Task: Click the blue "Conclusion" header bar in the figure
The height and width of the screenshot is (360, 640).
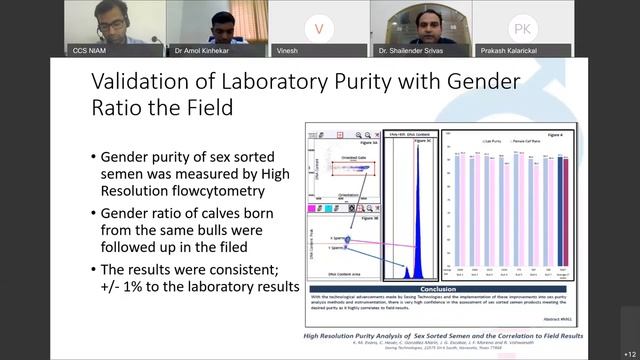Action: click(438, 289)
